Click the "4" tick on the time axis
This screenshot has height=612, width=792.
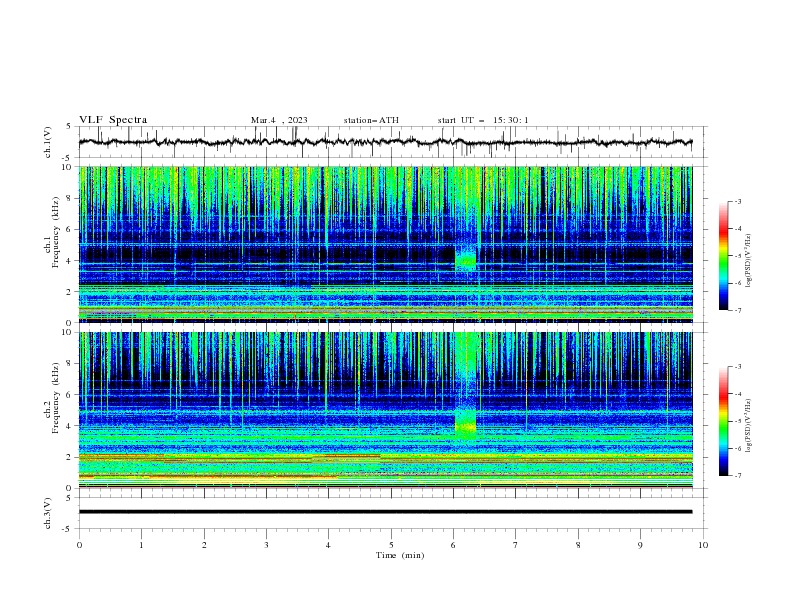pyautogui.click(x=328, y=545)
